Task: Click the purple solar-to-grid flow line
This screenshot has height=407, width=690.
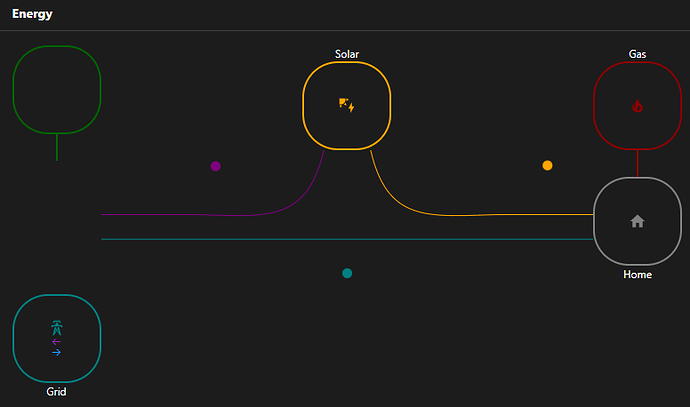Action: tap(200, 215)
